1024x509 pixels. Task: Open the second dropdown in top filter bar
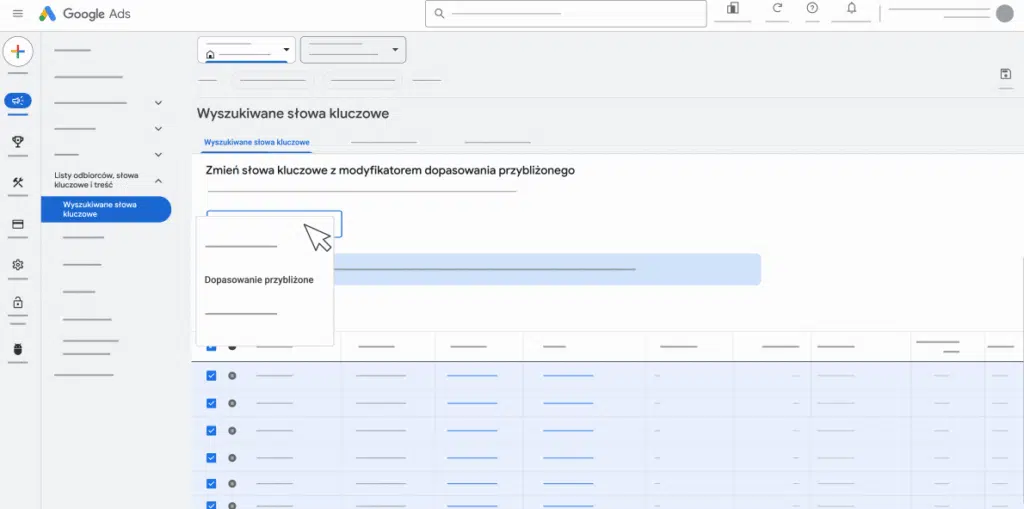point(353,50)
